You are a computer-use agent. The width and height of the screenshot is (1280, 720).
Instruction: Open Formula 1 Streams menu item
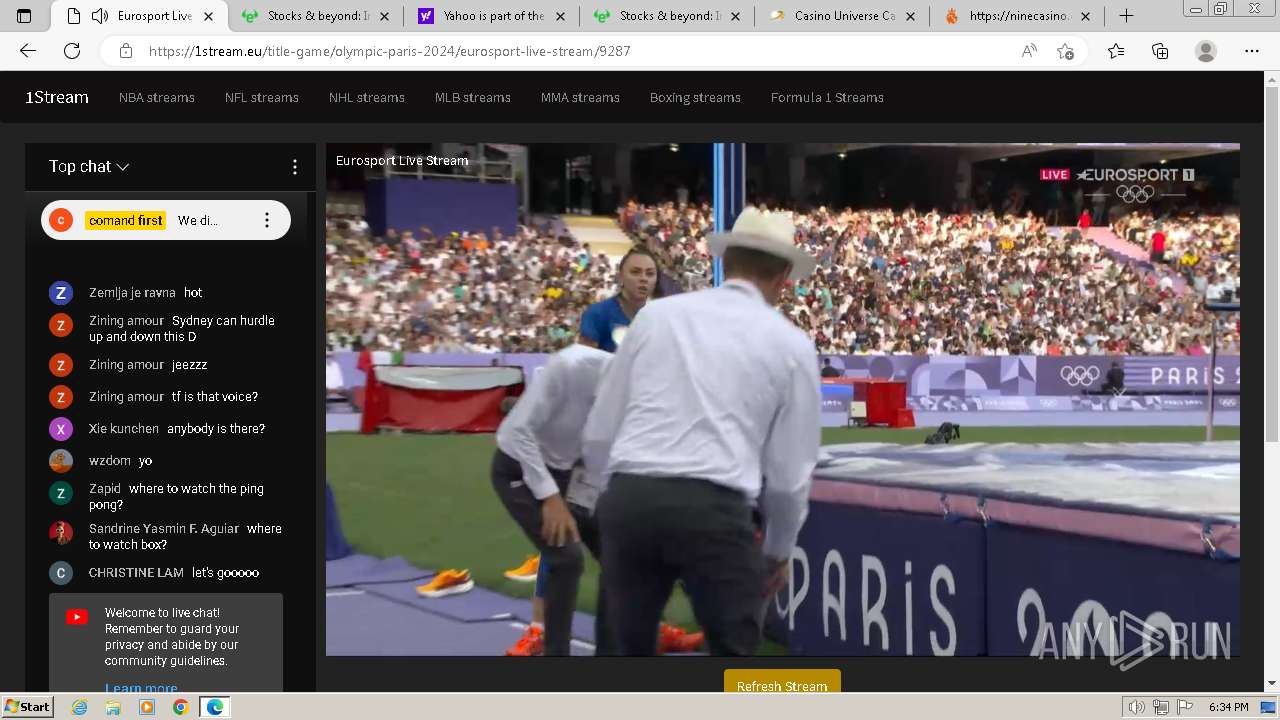827,97
